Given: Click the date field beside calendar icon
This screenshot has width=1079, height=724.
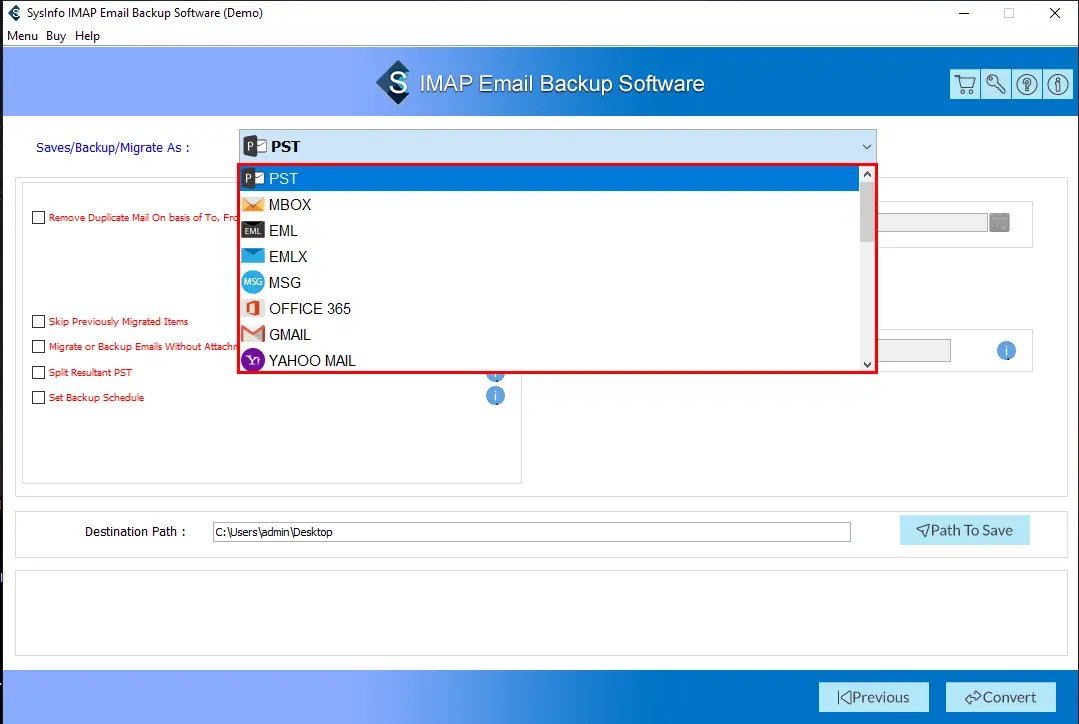Looking at the screenshot, I should (932, 222).
